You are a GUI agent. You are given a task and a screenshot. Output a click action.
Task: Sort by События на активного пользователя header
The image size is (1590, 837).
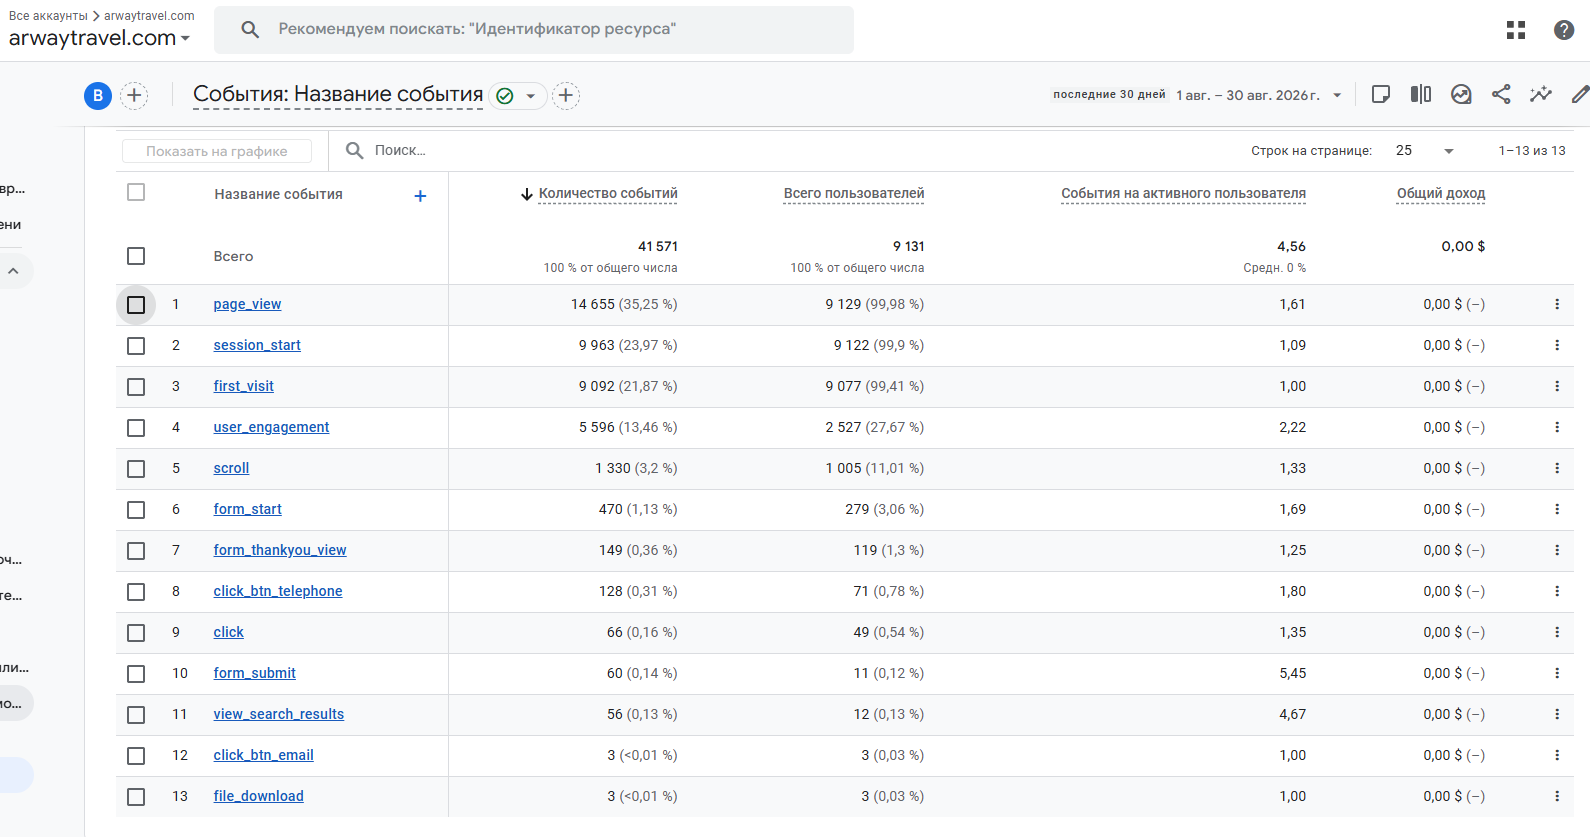pos(1183,194)
